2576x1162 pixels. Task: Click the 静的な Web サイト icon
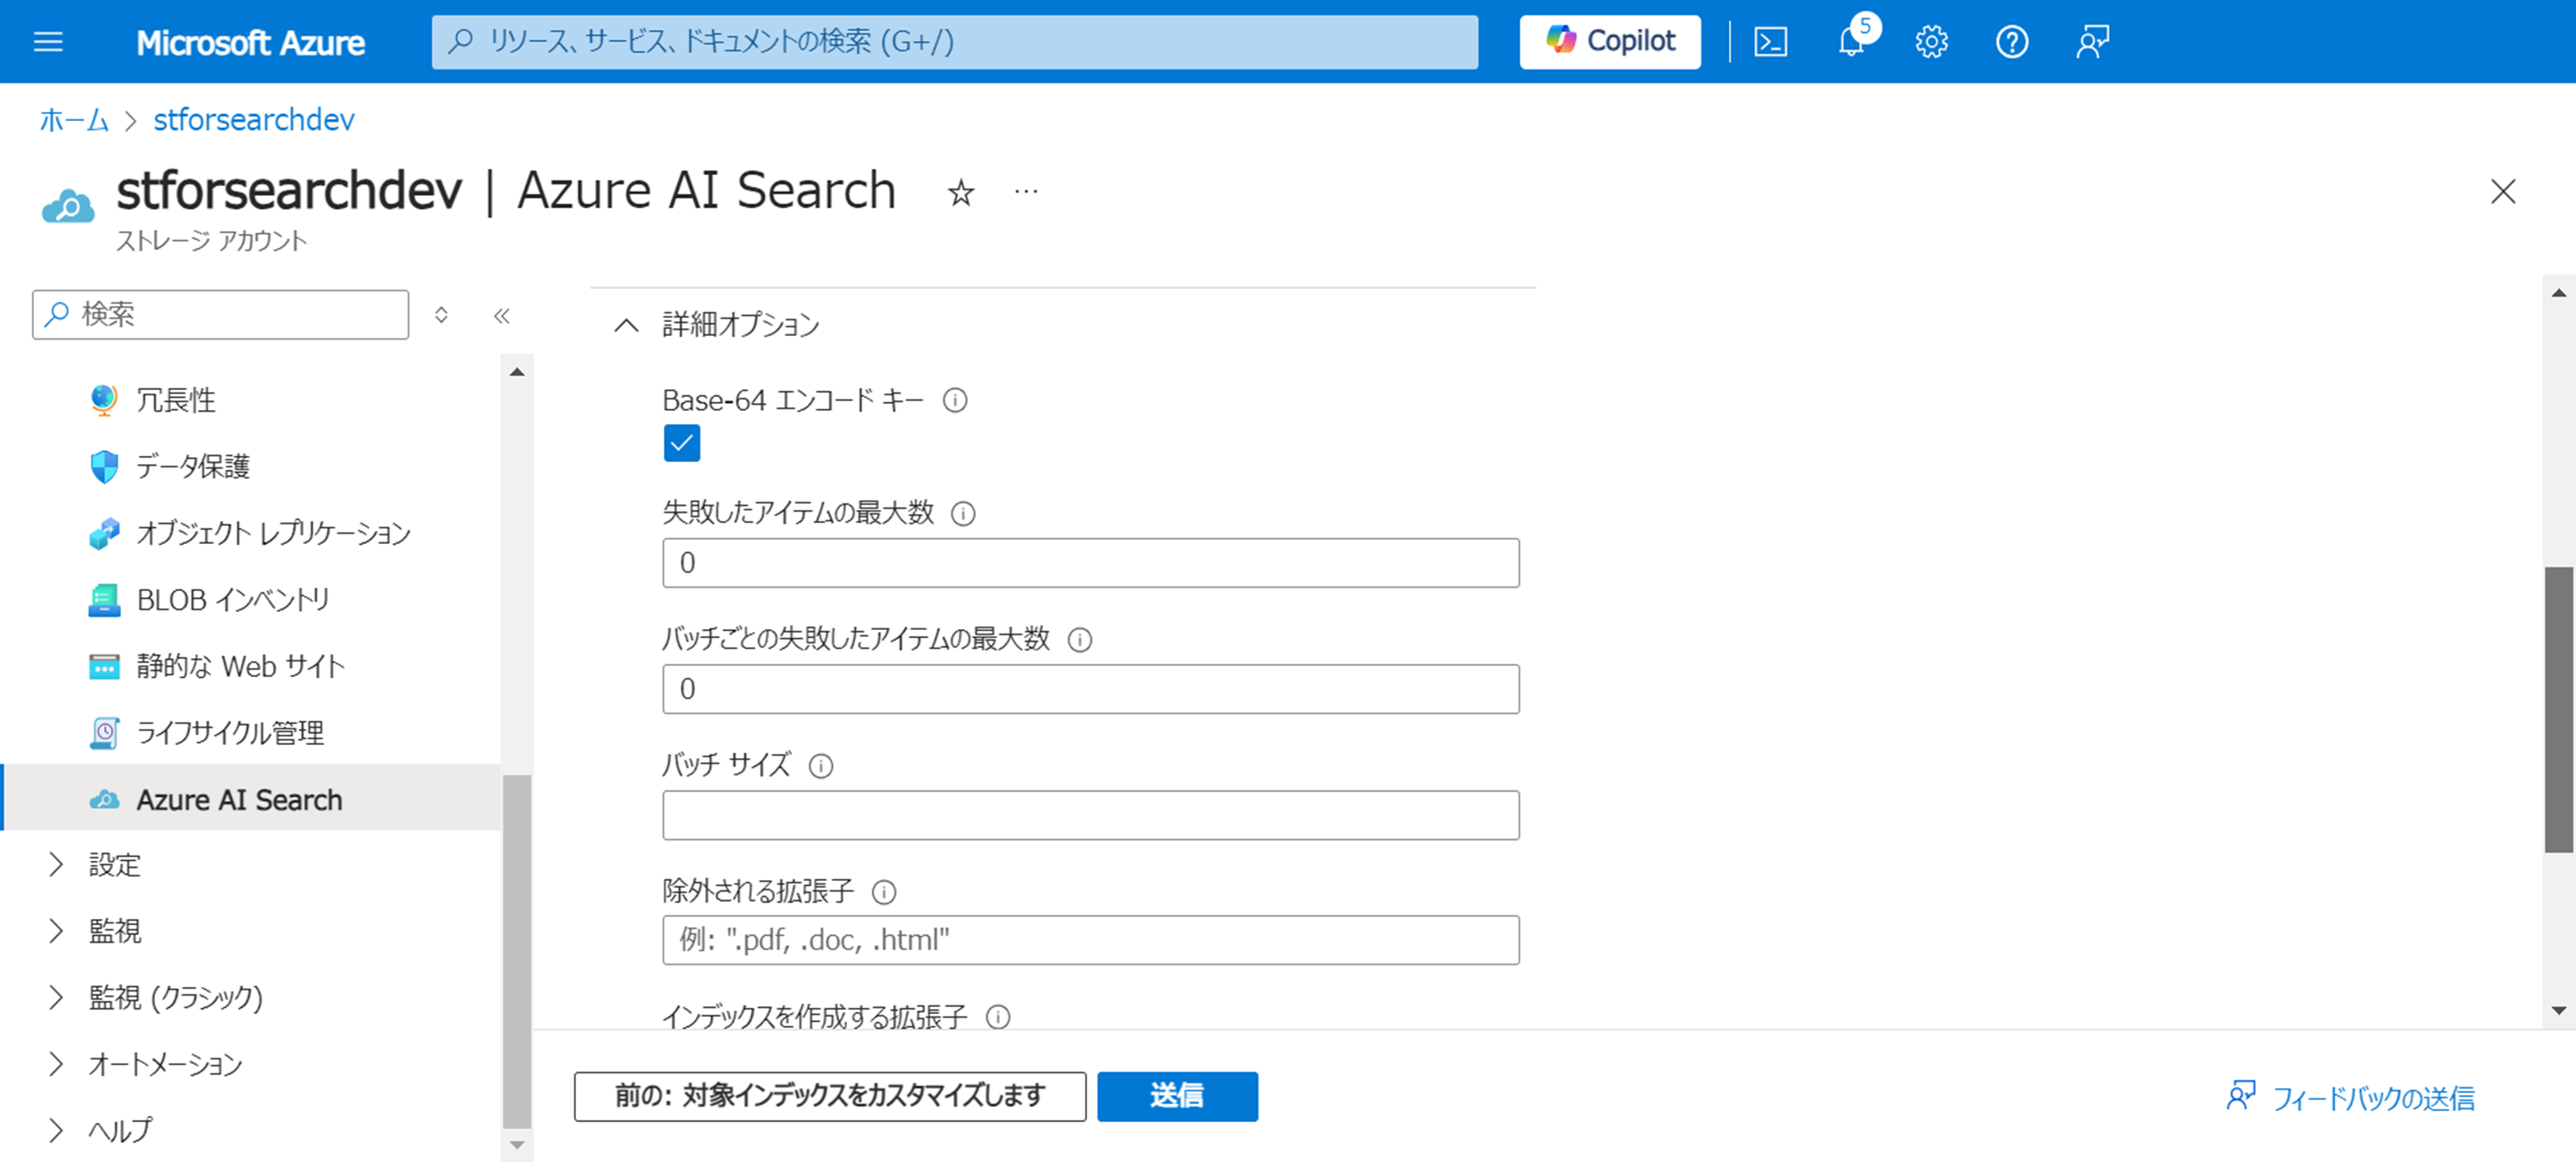[x=104, y=666]
